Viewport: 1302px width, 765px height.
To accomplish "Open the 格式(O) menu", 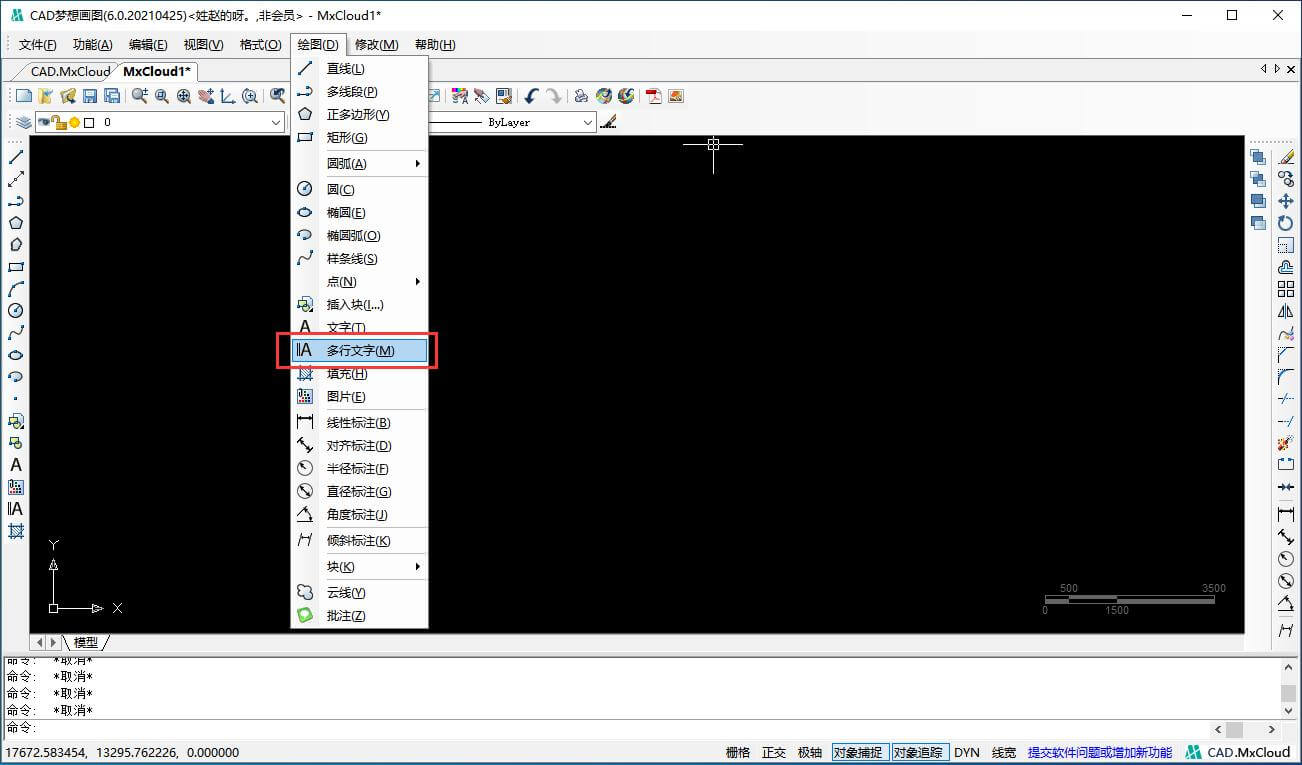I will coord(260,44).
